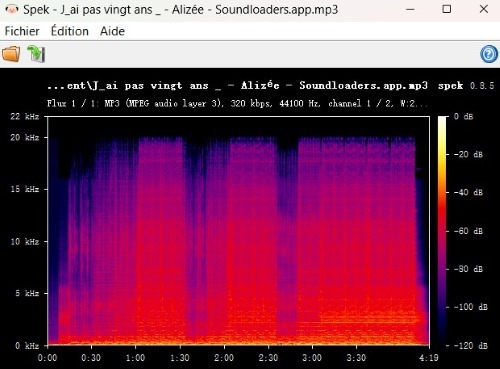Click the file path title in the spectrogram

point(237,86)
